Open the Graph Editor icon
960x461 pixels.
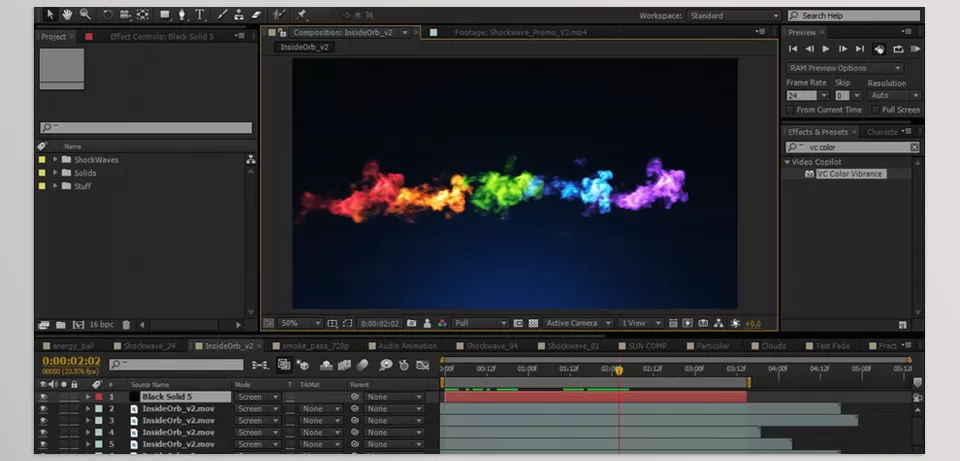422,365
